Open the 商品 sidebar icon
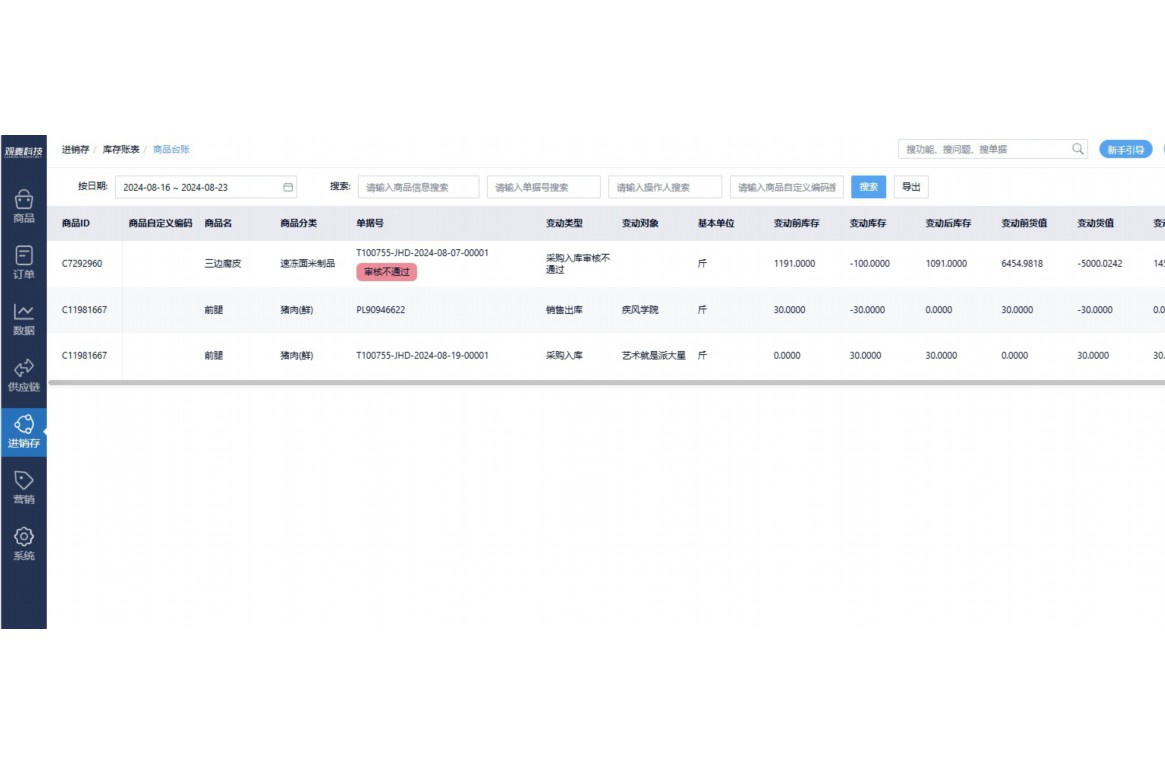1165x764 pixels. pyautogui.click(x=24, y=201)
